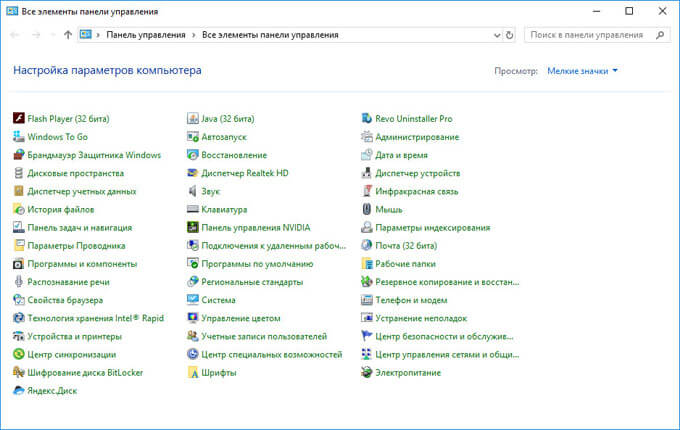
Task: Click the Яндекс.Диск icon
Action: pyautogui.click(x=19, y=391)
